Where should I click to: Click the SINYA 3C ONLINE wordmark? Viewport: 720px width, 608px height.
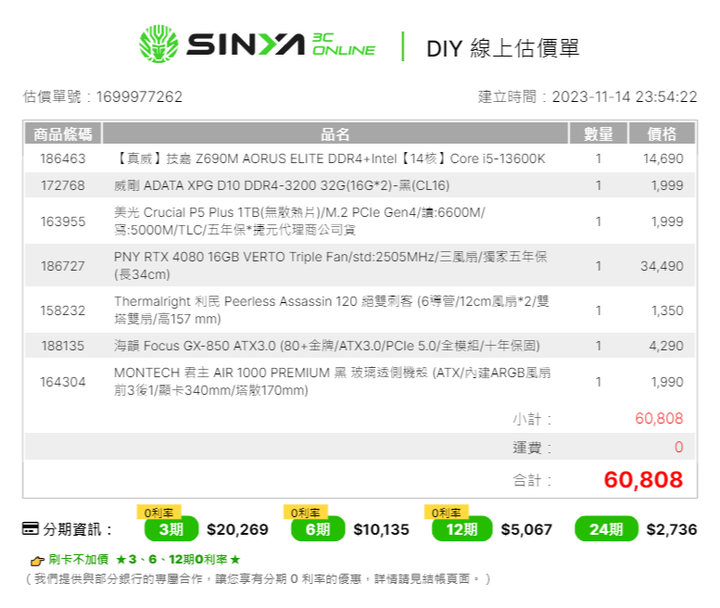click(281, 45)
